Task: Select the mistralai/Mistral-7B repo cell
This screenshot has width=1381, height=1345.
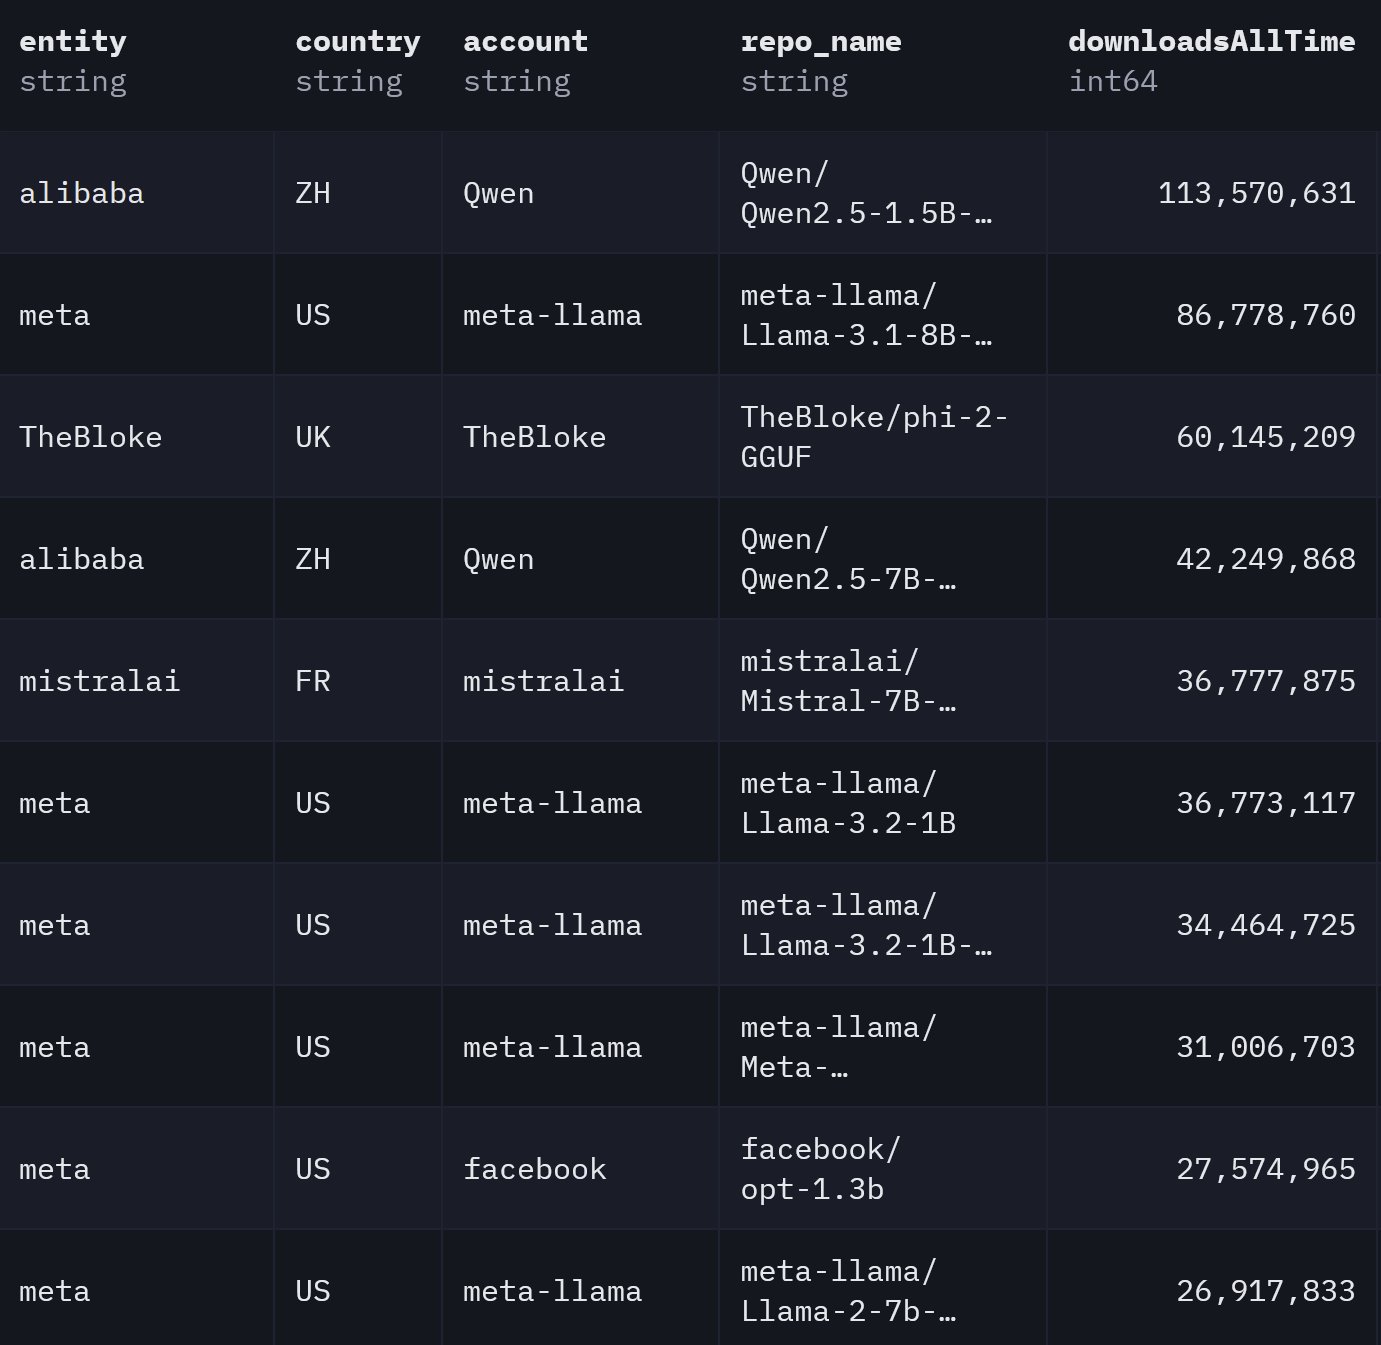Action: 848,681
